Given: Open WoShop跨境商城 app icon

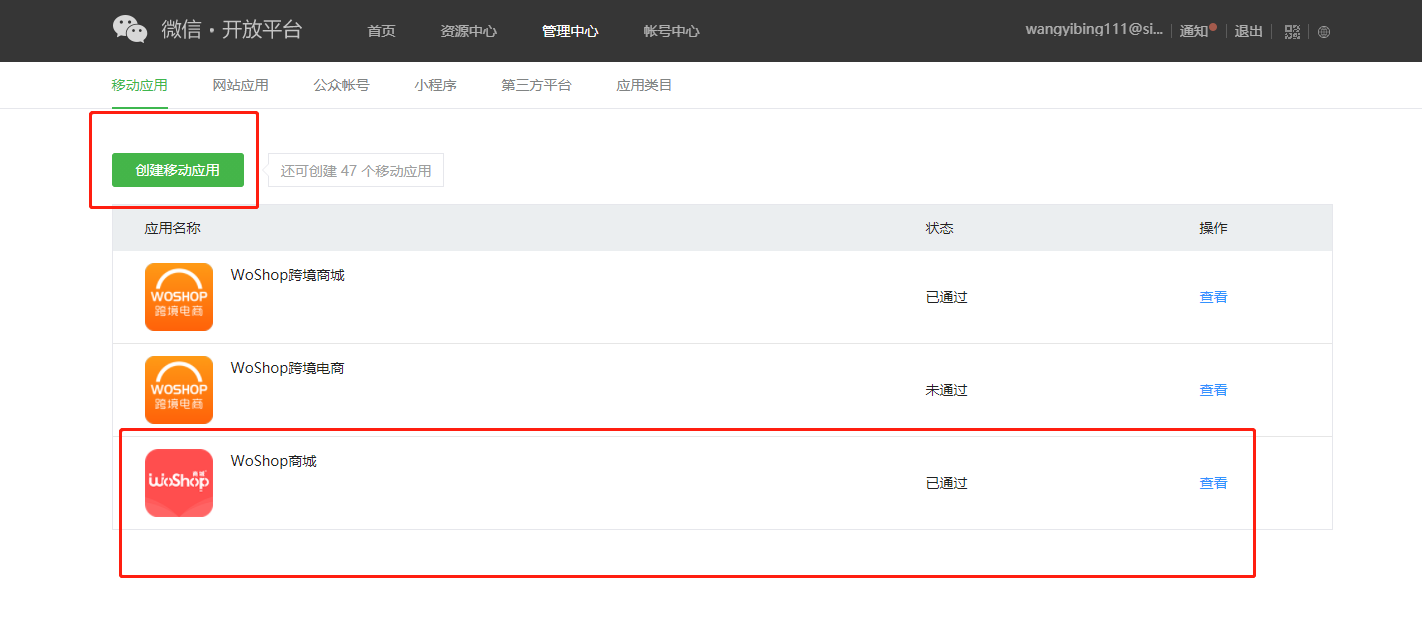Looking at the screenshot, I should 179,297.
